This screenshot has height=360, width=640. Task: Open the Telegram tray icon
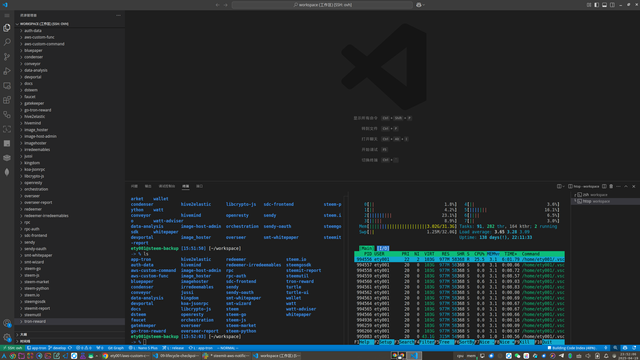[x=561, y=356]
